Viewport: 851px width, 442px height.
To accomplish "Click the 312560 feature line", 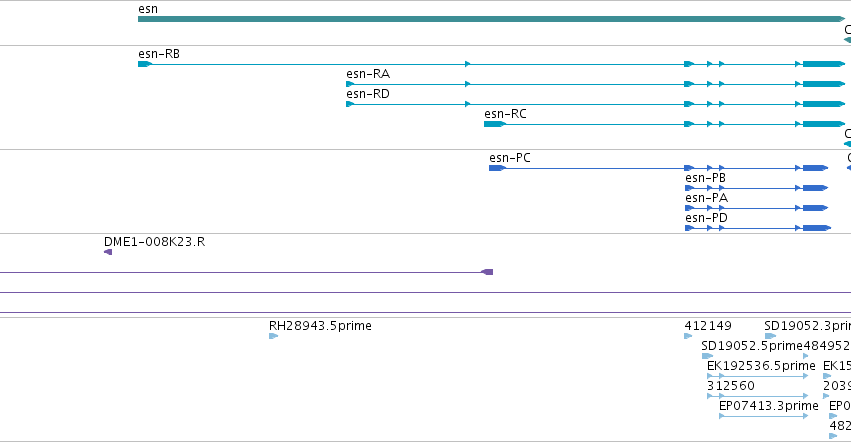I will [758, 396].
